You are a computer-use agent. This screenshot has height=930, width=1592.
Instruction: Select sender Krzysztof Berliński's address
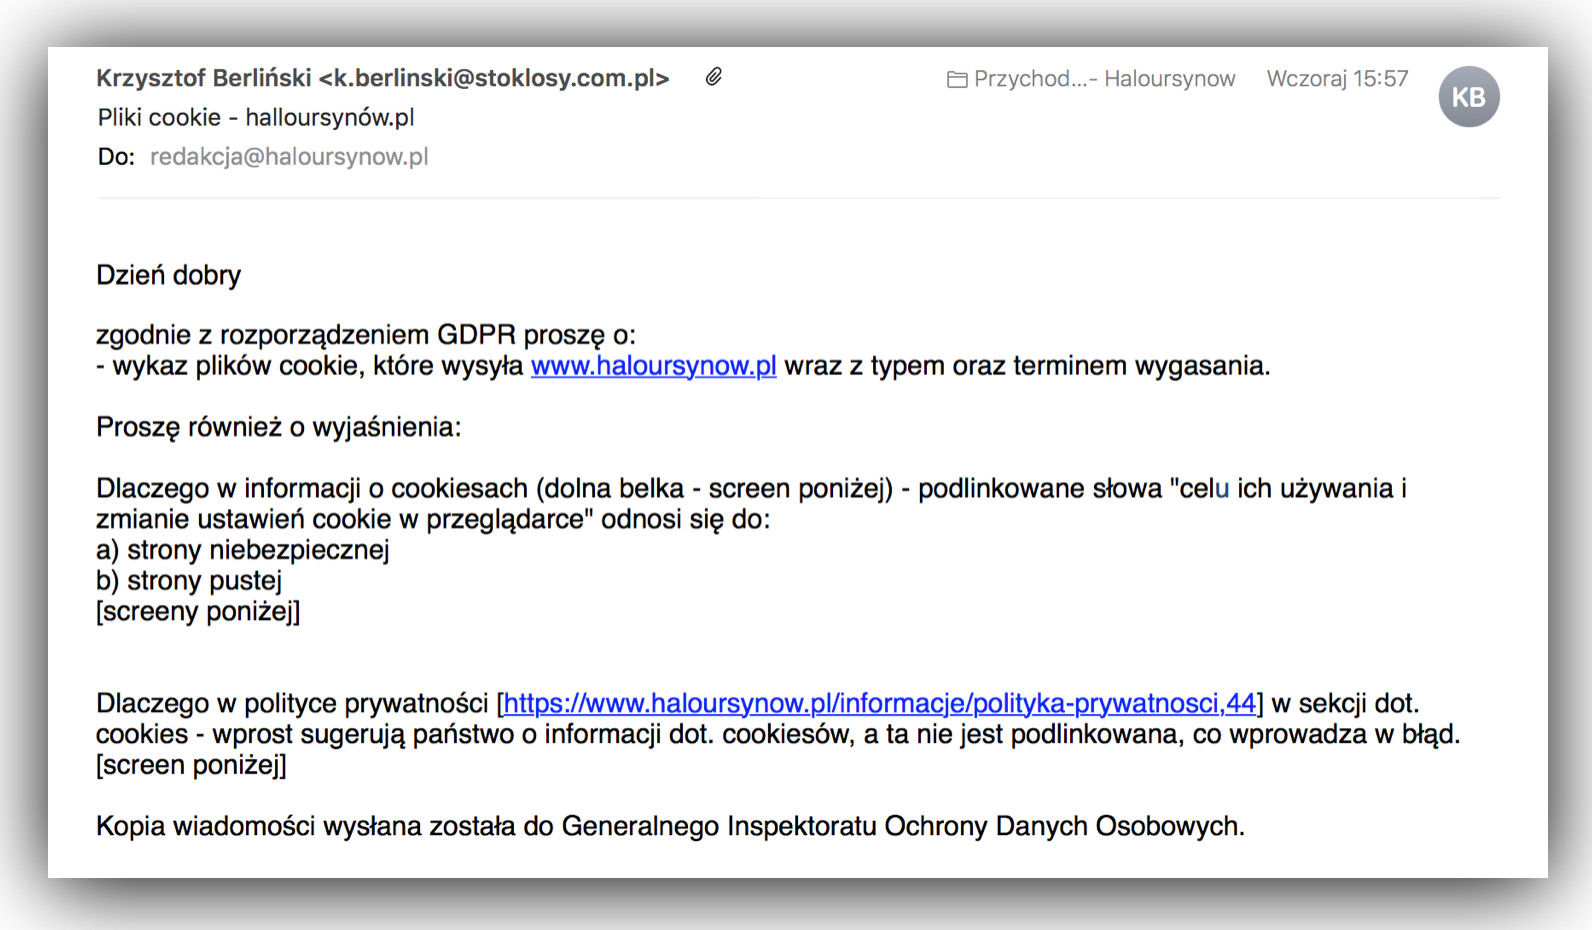382,78
